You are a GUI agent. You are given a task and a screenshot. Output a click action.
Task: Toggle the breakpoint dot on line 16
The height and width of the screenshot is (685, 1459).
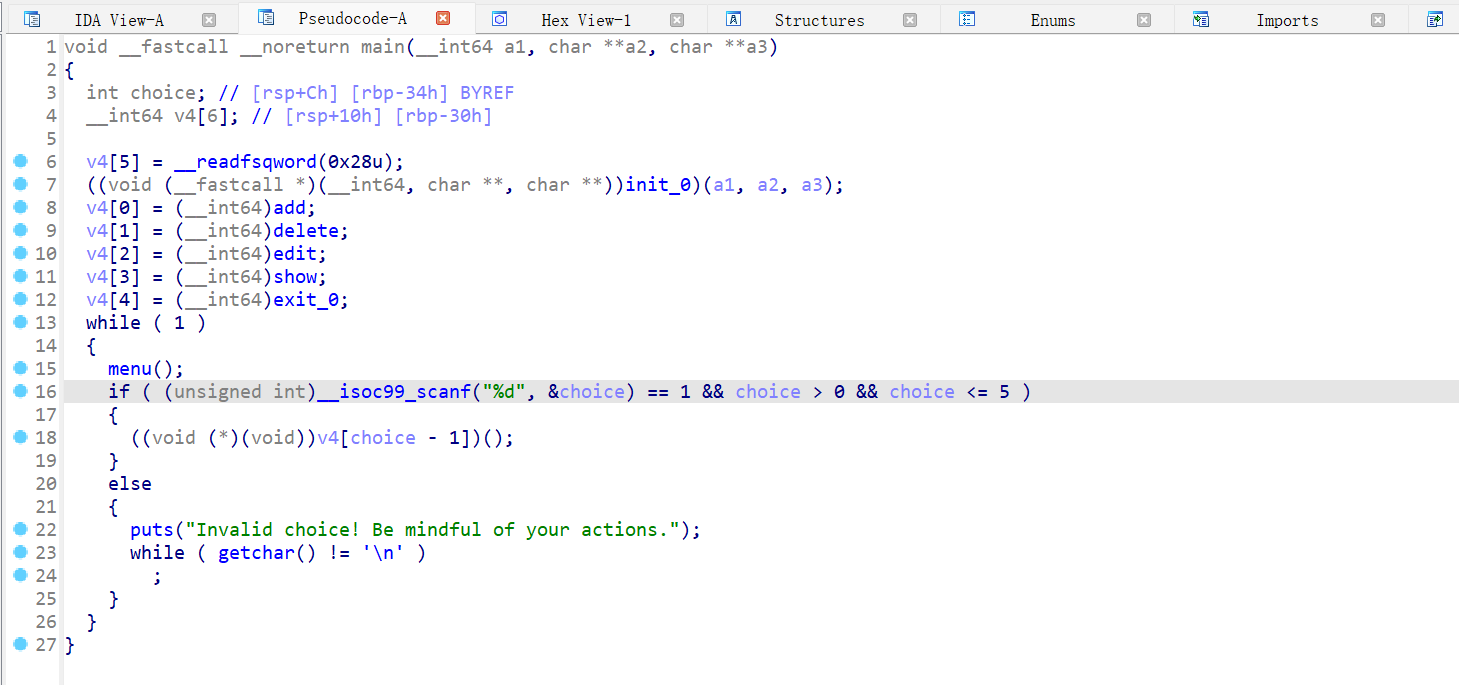[20, 392]
